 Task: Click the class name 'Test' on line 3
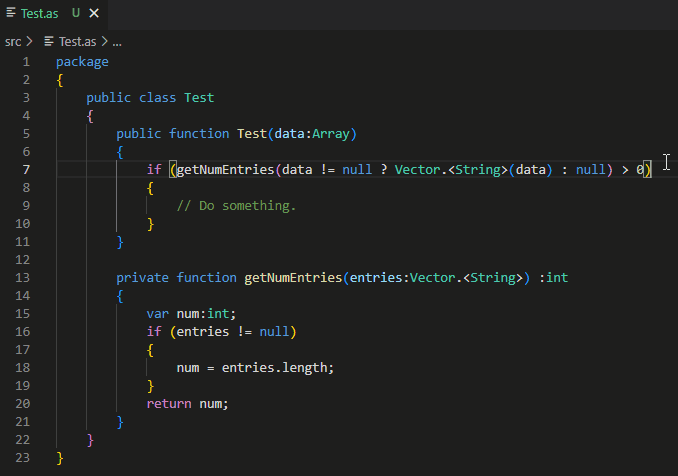pyautogui.click(x=199, y=98)
